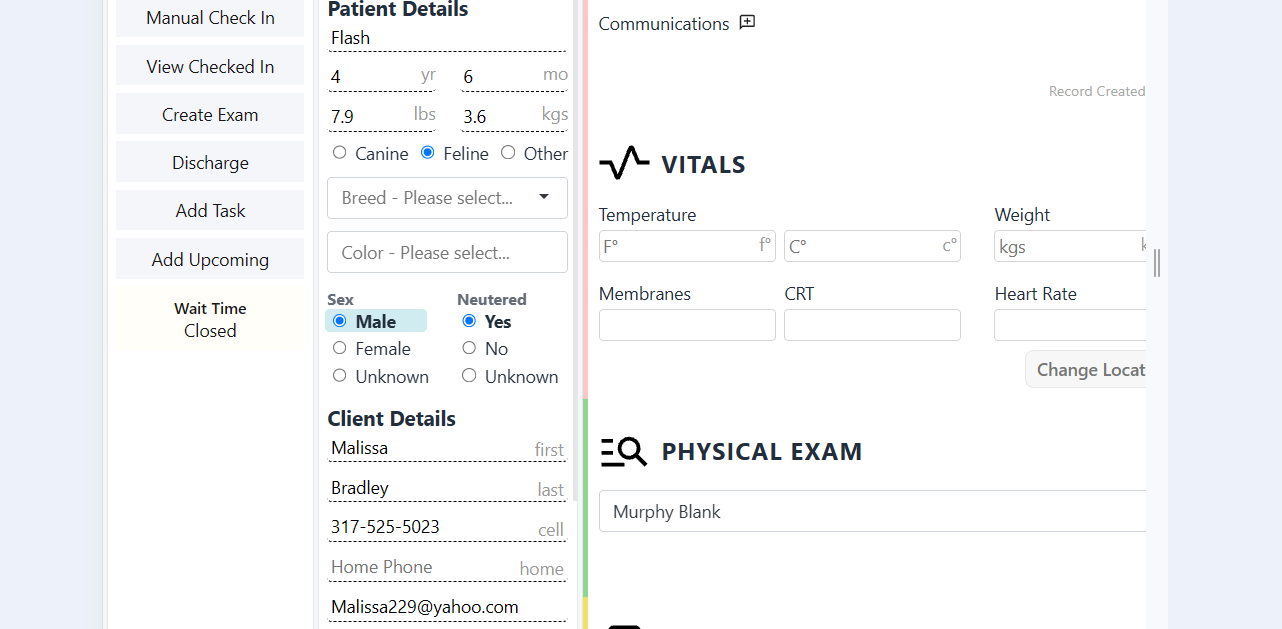Click the Change Location button
The image size is (1282, 629).
pyautogui.click(x=1086, y=369)
